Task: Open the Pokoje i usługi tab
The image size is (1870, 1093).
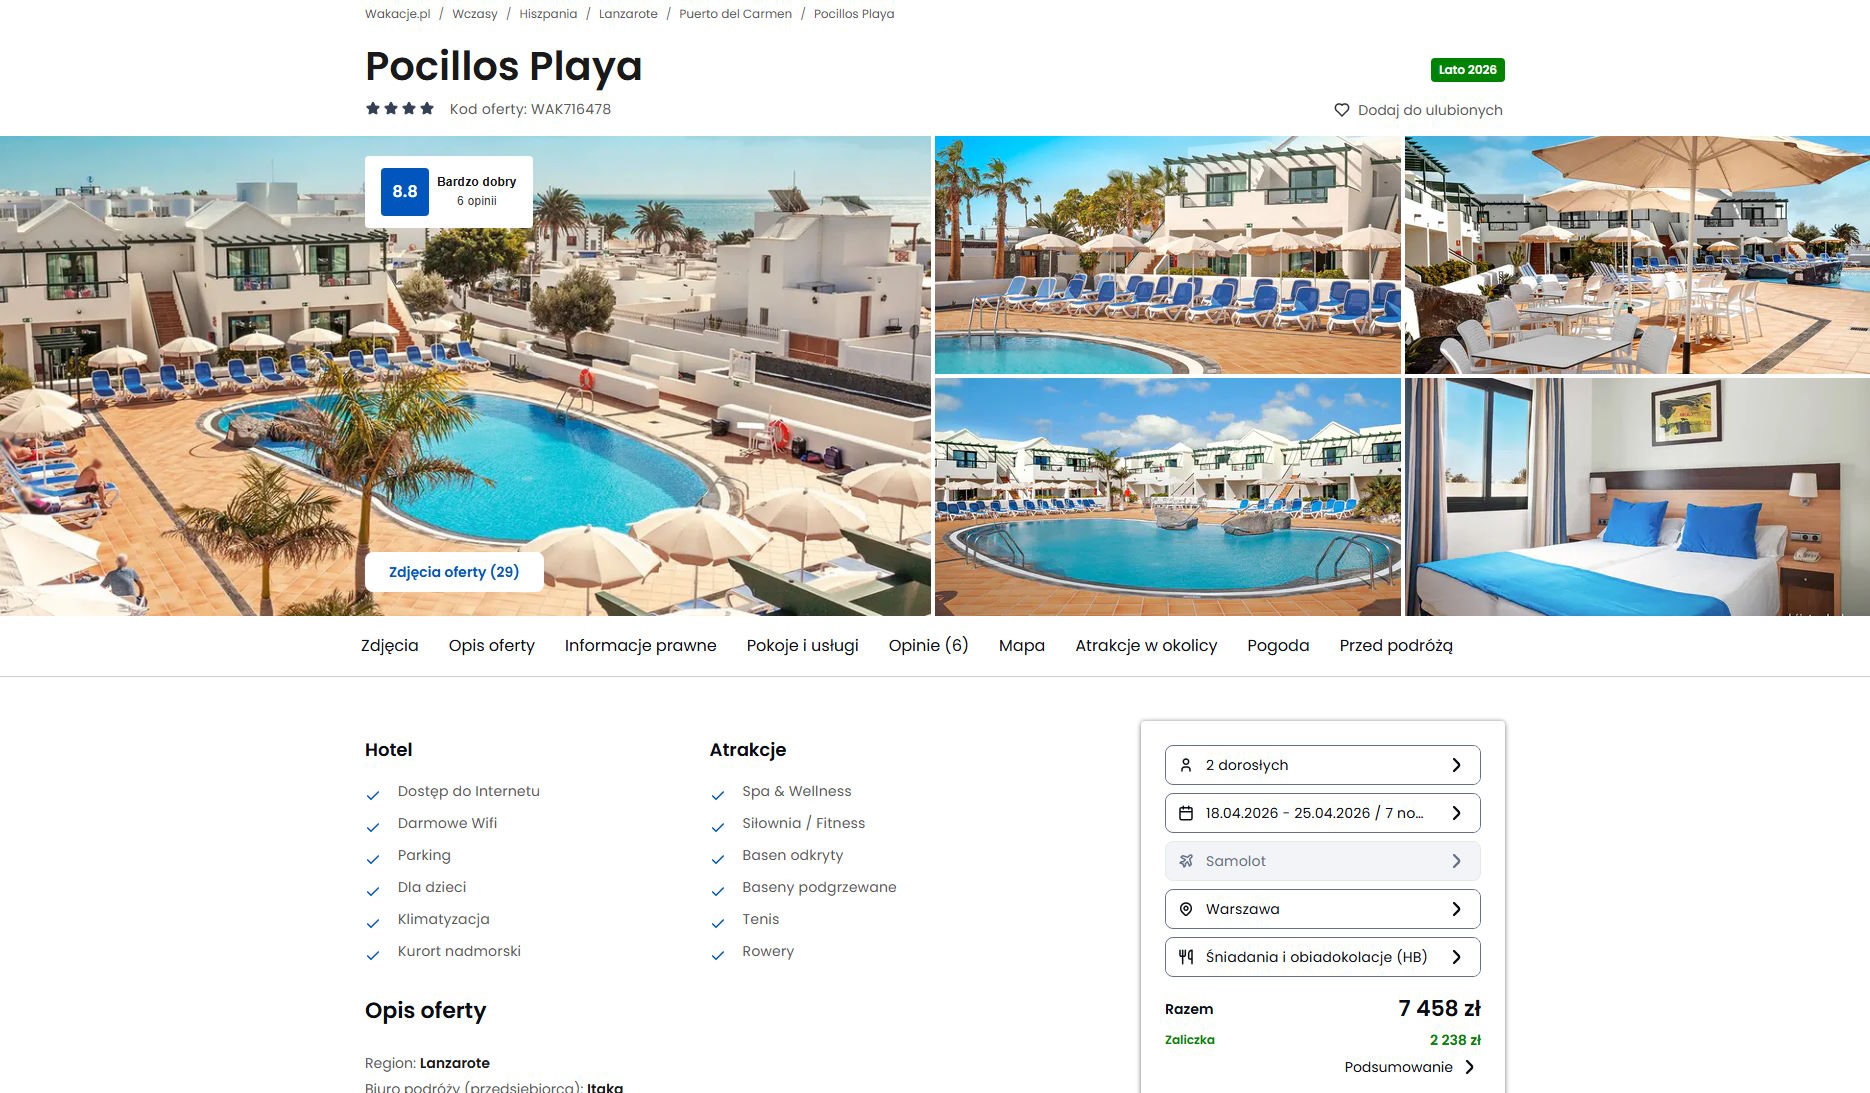Action: click(x=802, y=646)
